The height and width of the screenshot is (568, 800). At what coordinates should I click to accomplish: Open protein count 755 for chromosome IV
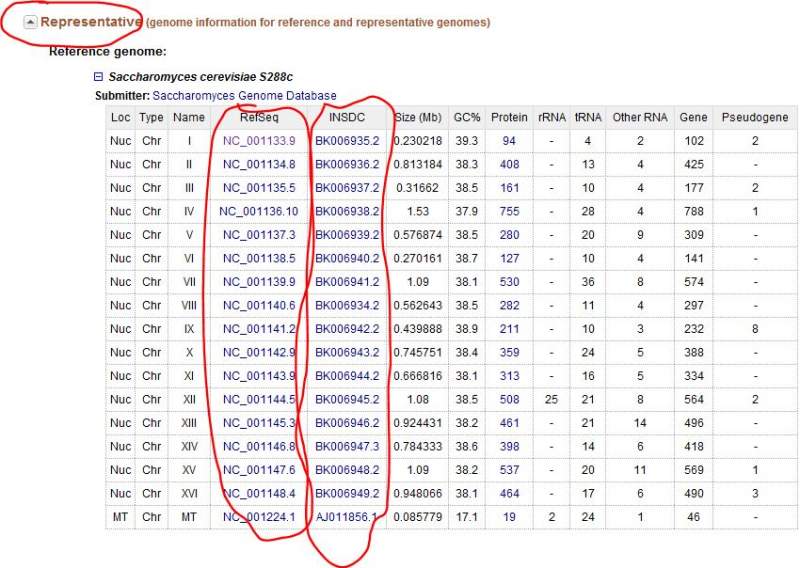click(509, 211)
